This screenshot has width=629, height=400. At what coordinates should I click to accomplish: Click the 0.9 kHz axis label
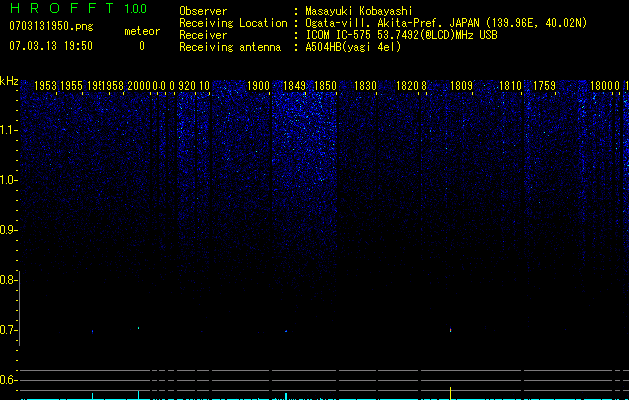[x=8, y=230]
